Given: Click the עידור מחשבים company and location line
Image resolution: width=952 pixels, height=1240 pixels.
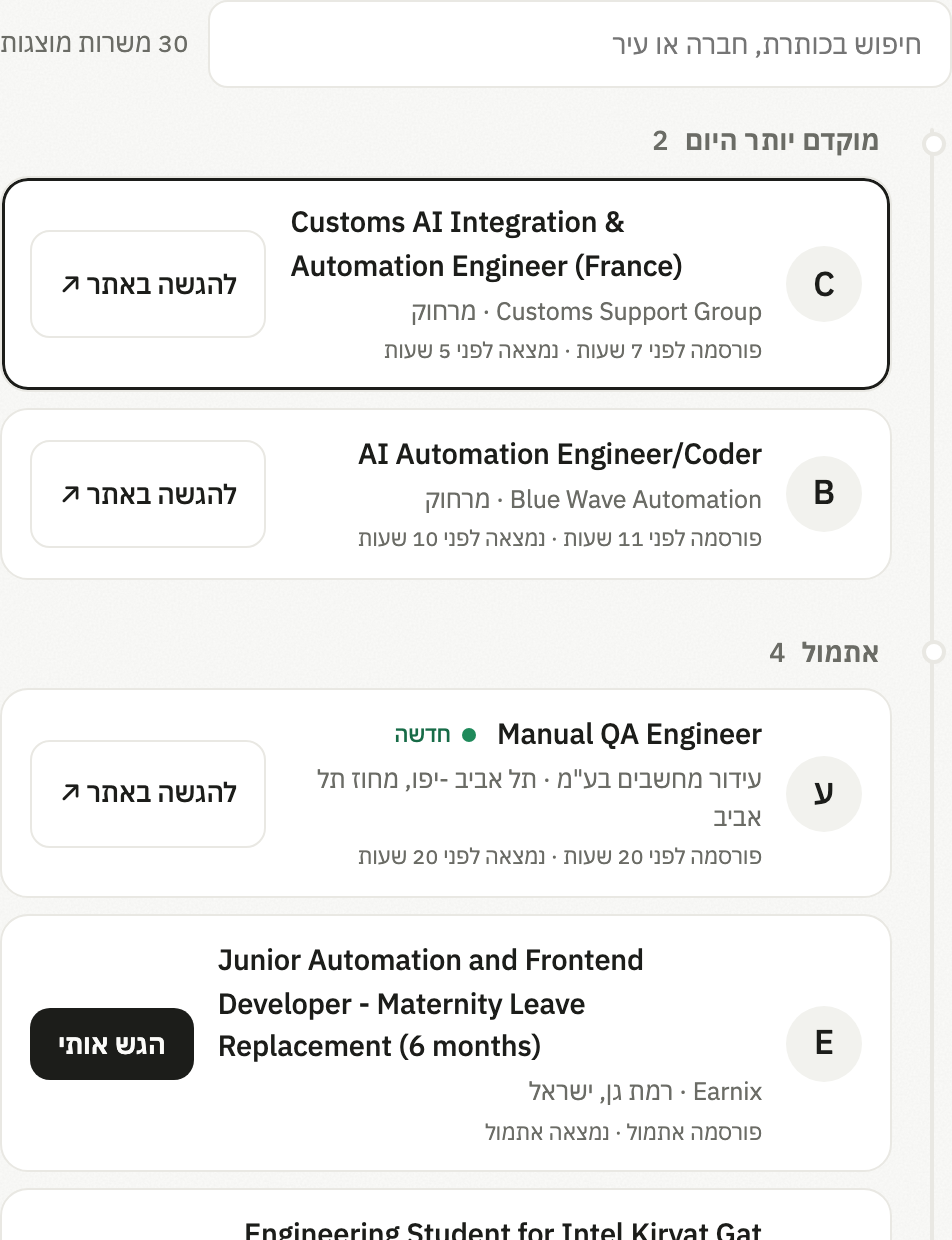Looking at the screenshot, I should pos(539,798).
